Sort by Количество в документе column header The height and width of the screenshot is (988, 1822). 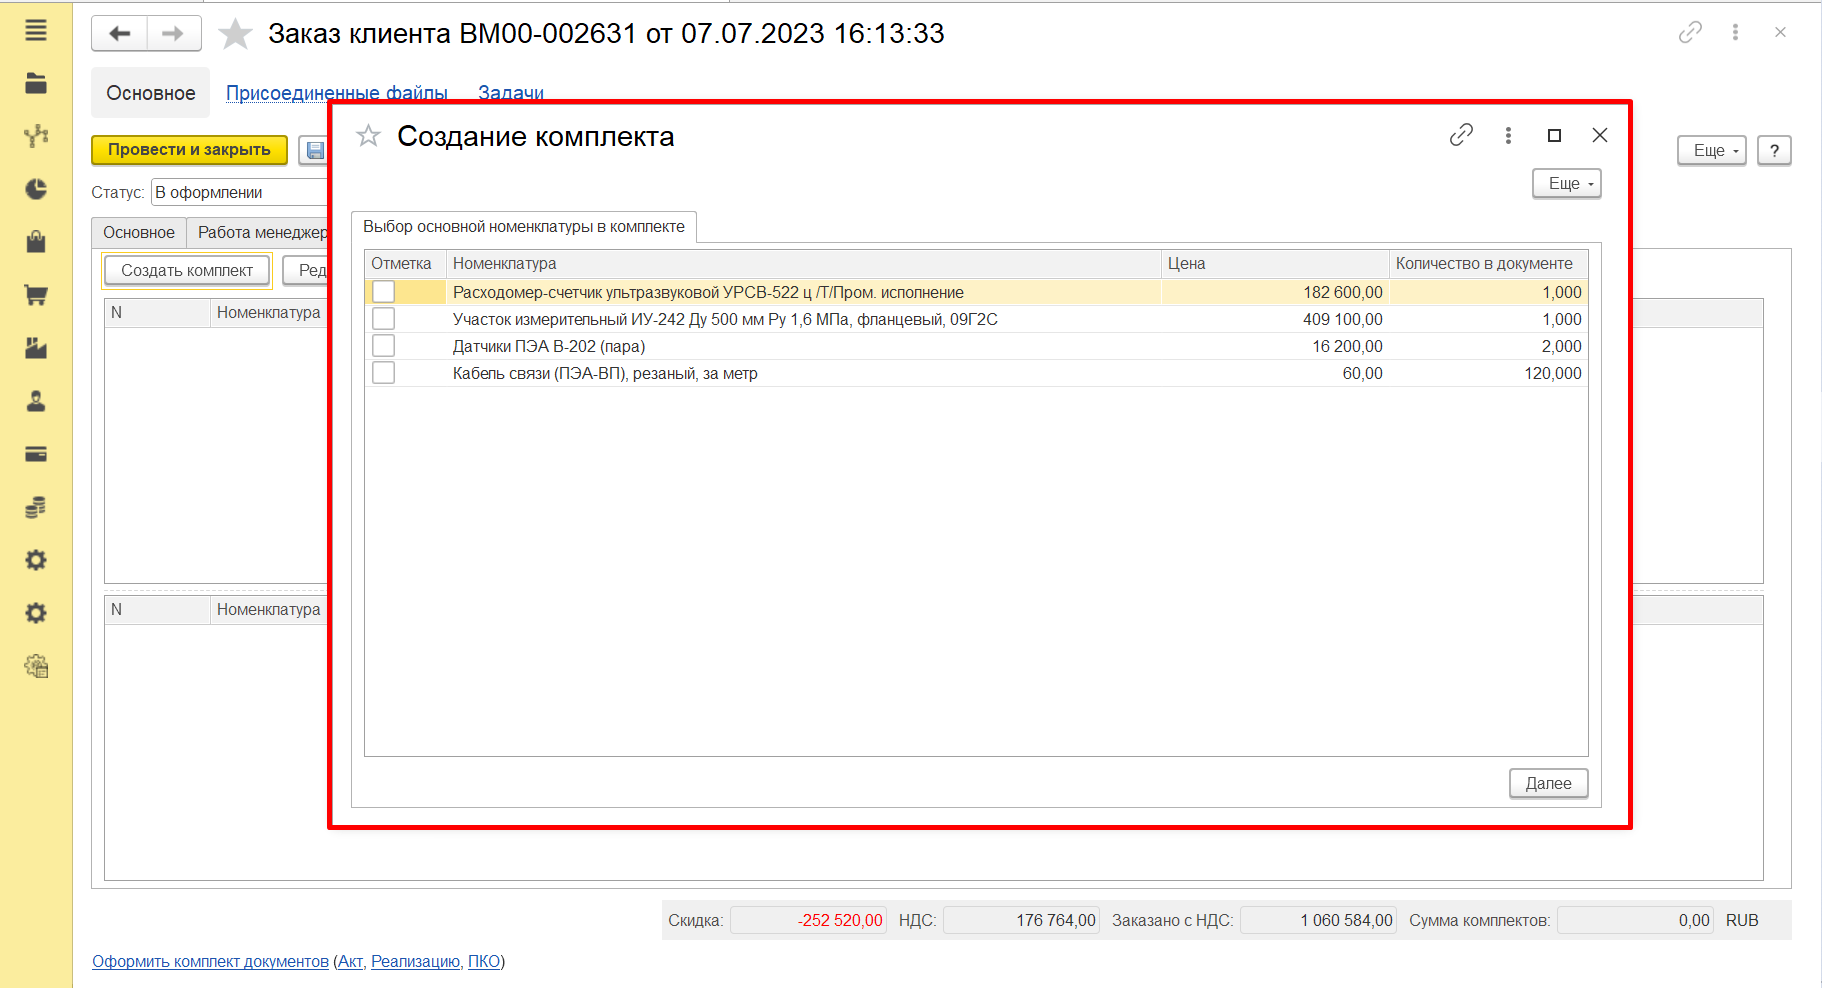click(x=1488, y=264)
